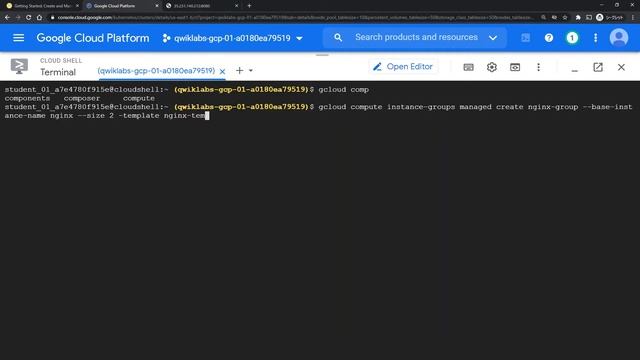Click the 'composer' autocomplete suggestion text
The width and height of the screenshot is (640, 360).
tap(82, 98)
